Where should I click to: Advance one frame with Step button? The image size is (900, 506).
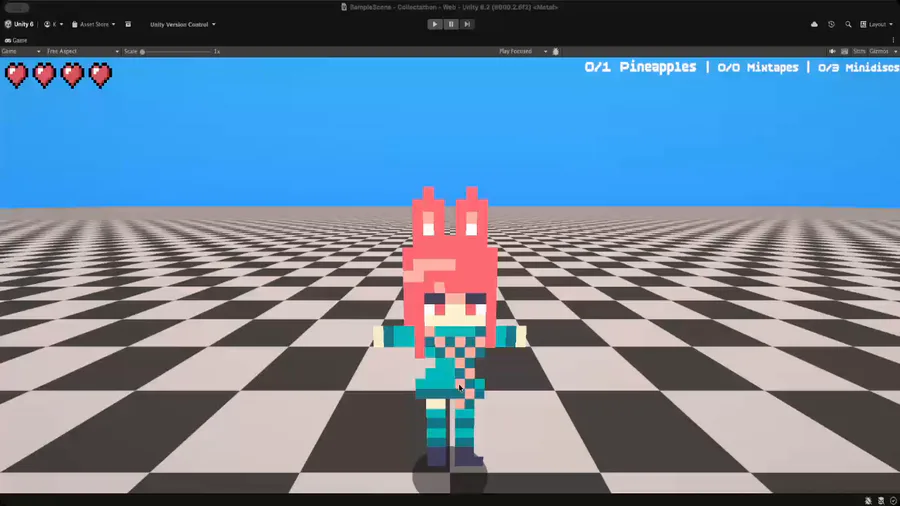(x=467, y=24)
